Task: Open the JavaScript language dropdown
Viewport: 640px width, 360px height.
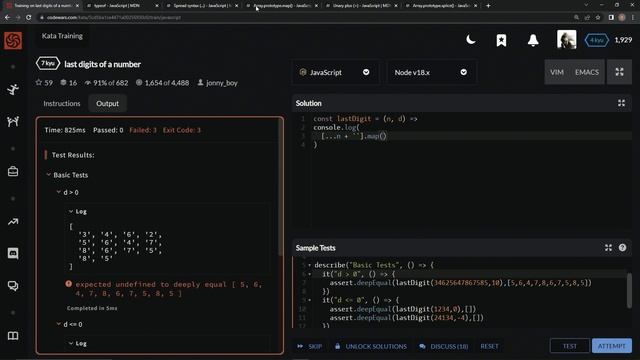Action: 335,72
